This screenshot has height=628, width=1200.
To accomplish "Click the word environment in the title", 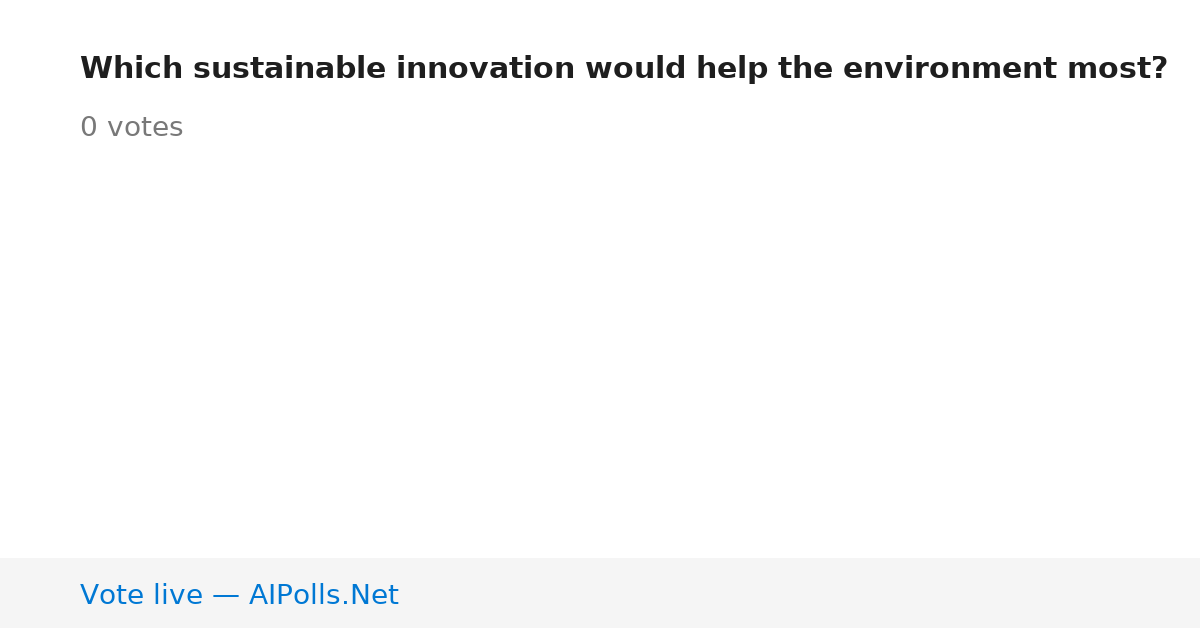I will pyautogui.click(x=950, y=69).
